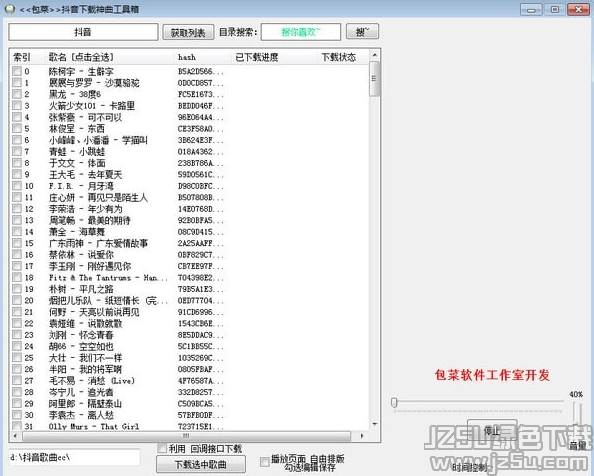This screenshot has height=476, width=594.
Task: Select song Olly Murs - That Girl
Action: (94, 426)
